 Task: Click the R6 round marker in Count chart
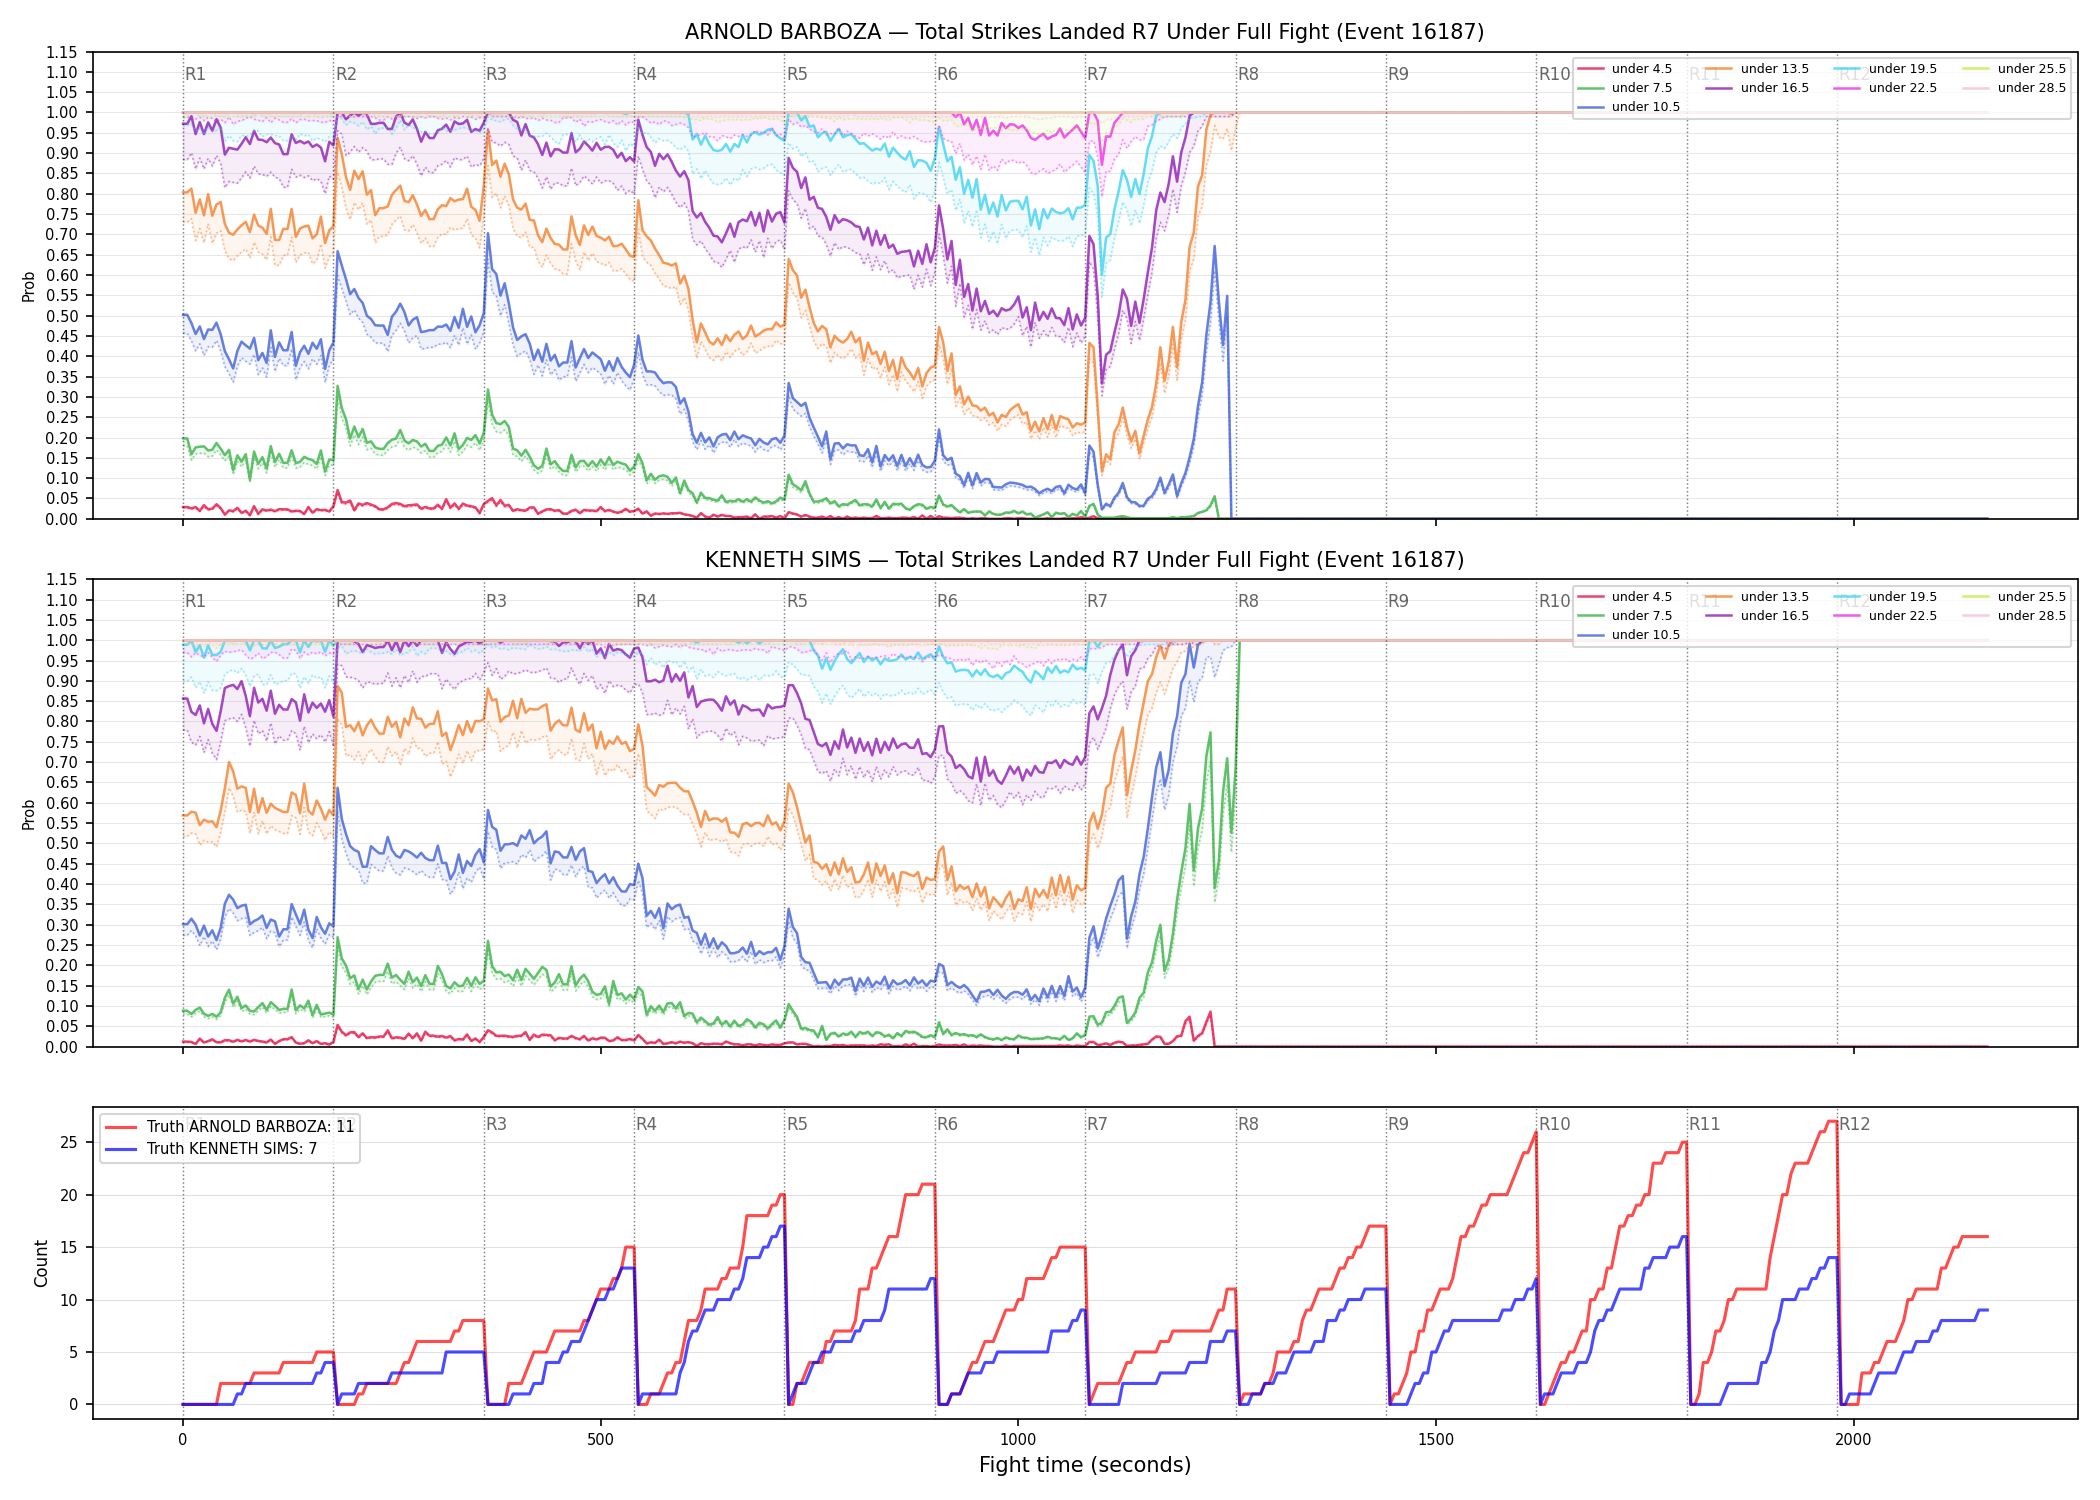click(x=947, y=1124)
